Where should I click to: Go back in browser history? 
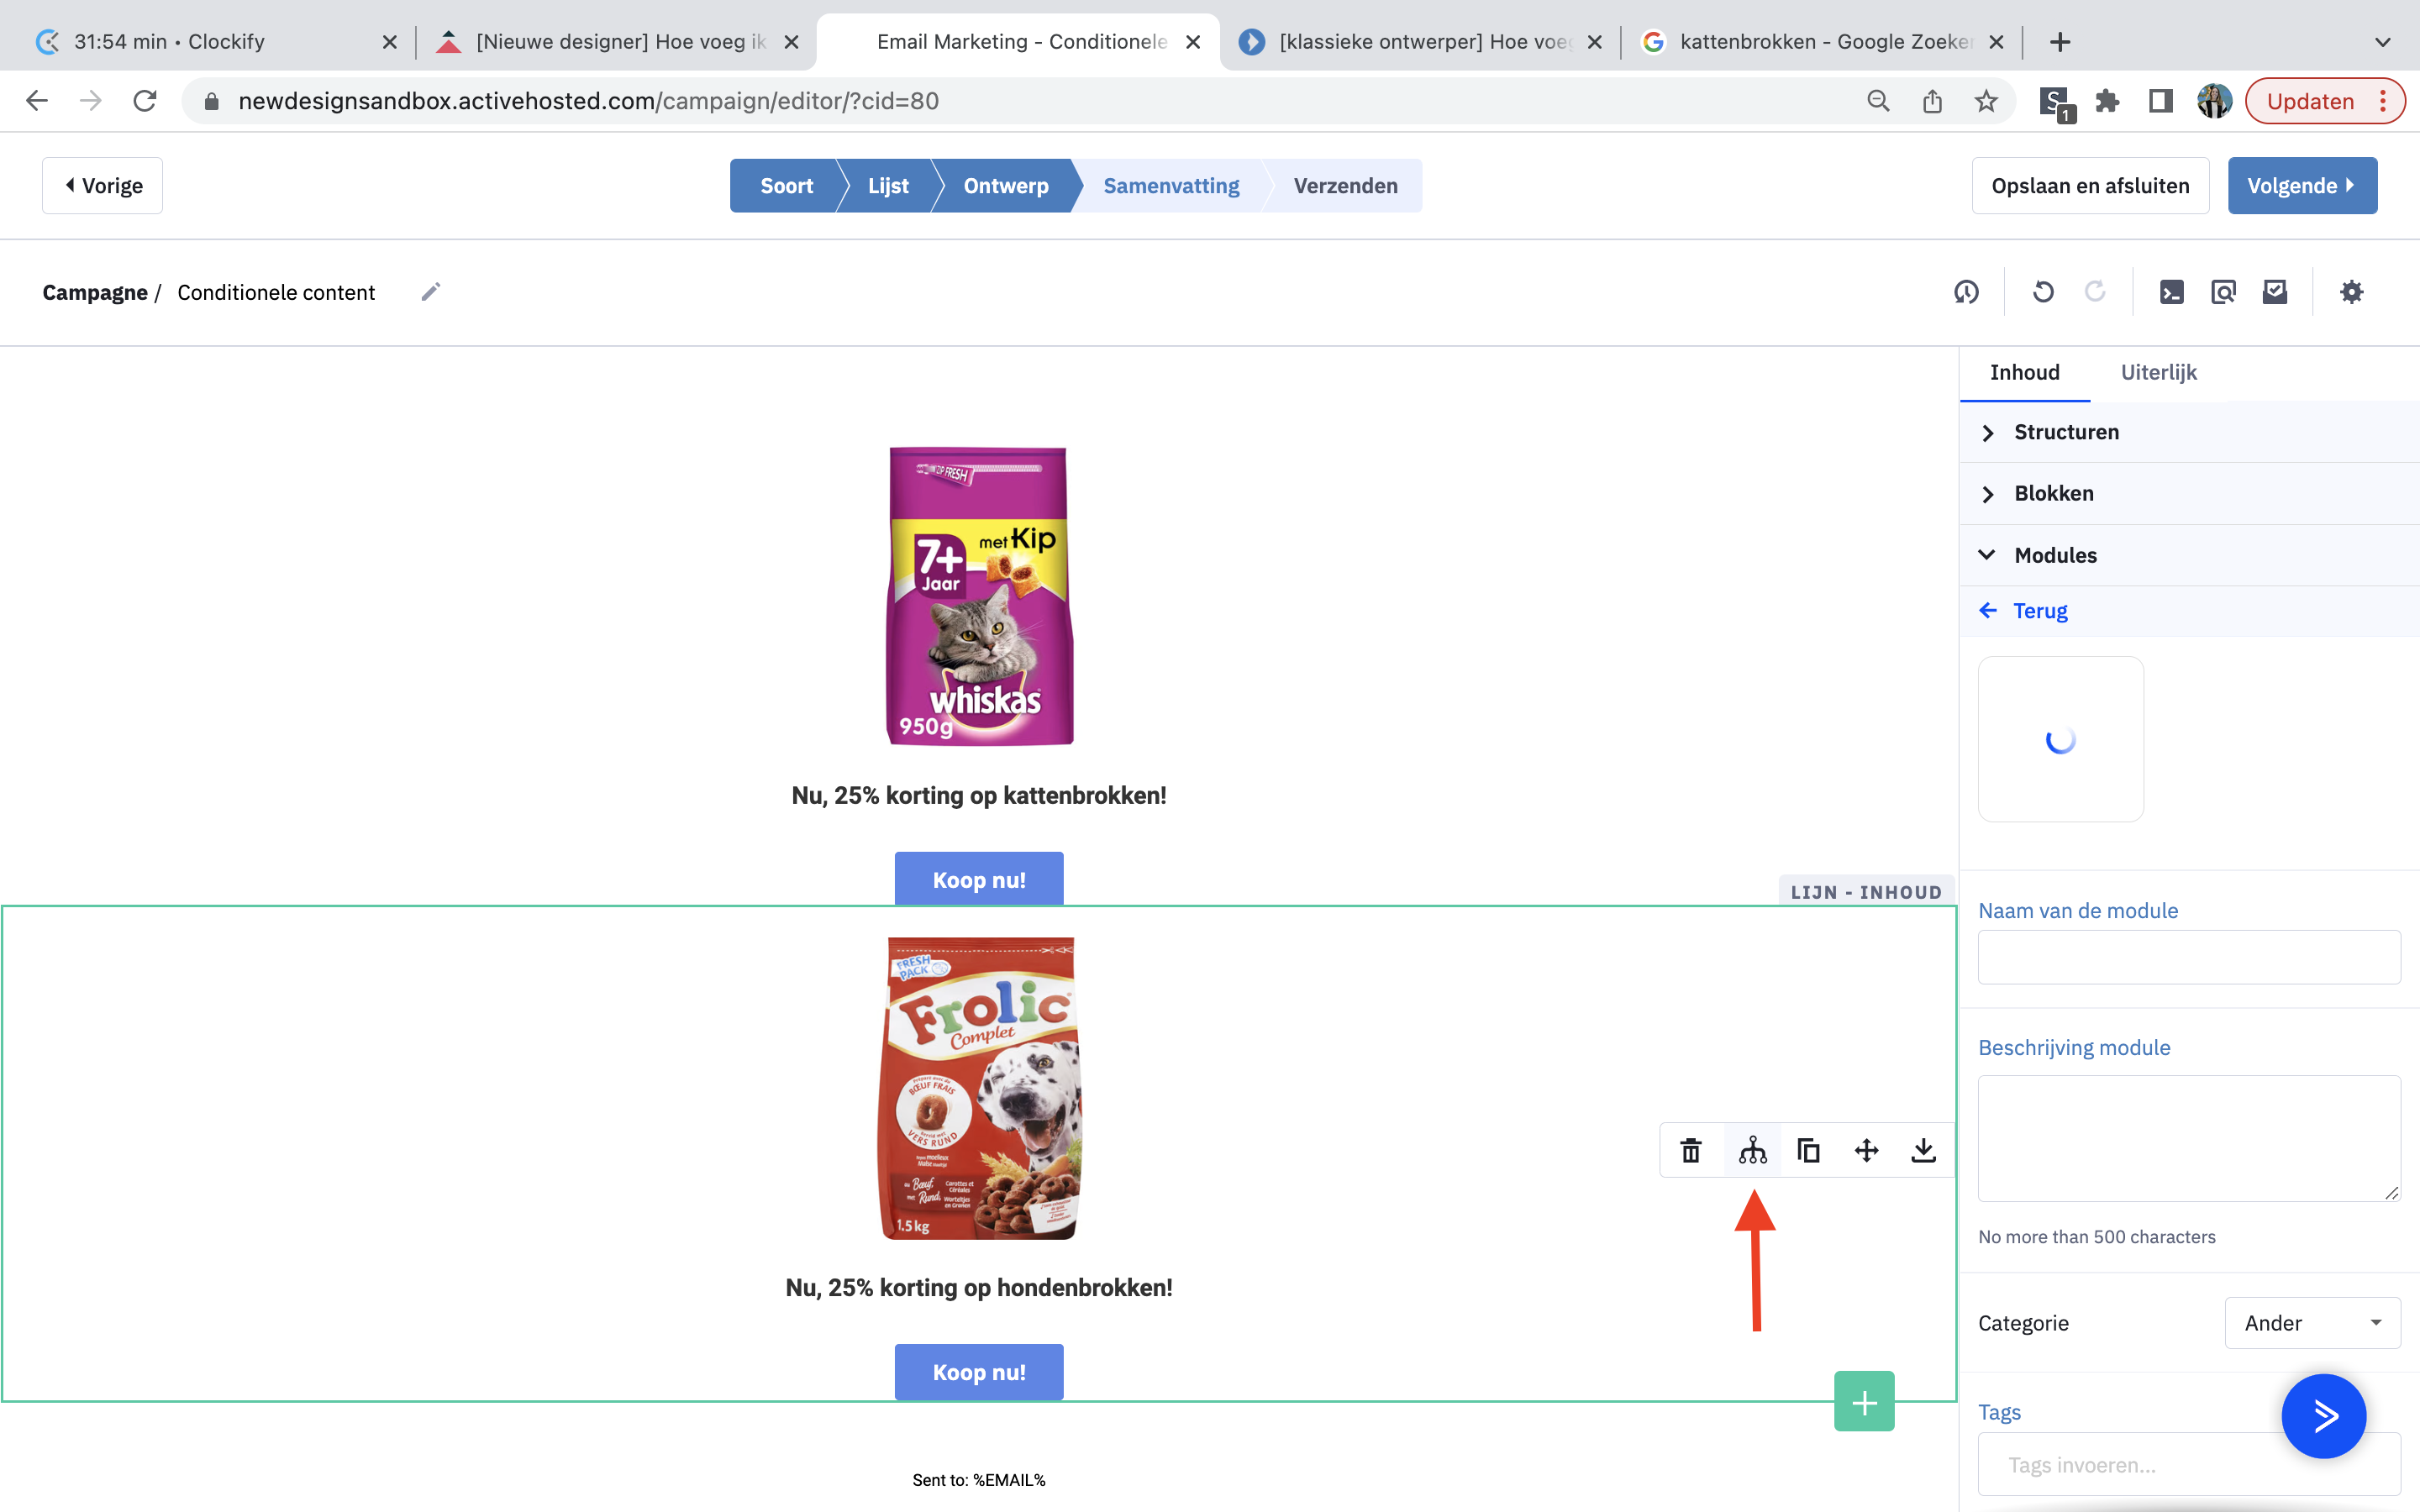(37, 101)
